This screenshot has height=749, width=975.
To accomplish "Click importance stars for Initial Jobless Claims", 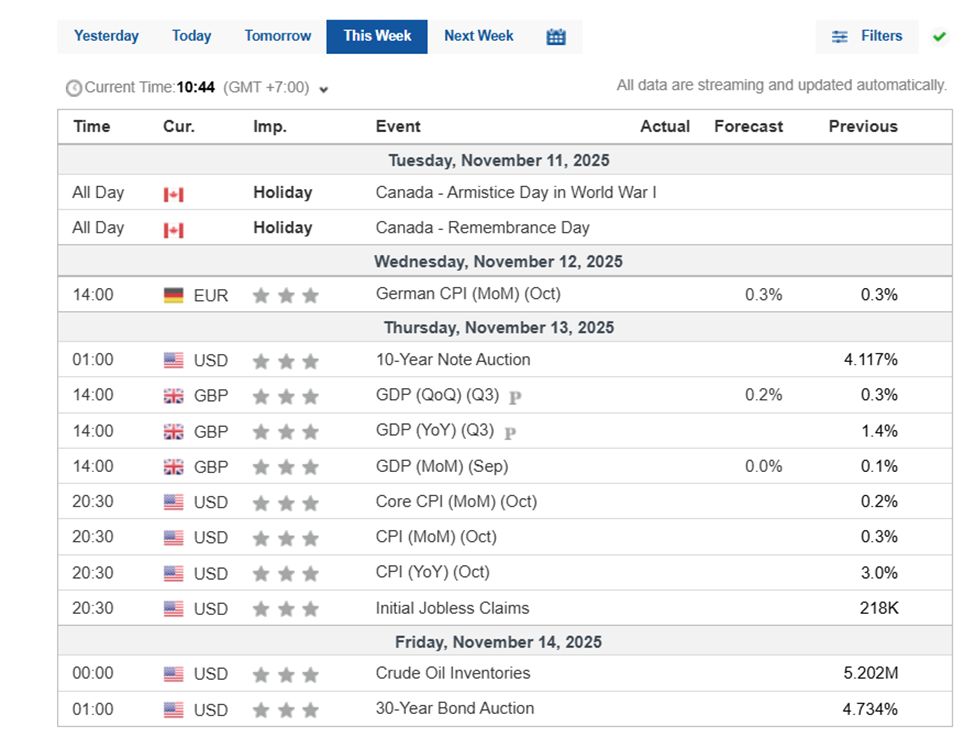I will pyautogui.click(x=285, y=609).
